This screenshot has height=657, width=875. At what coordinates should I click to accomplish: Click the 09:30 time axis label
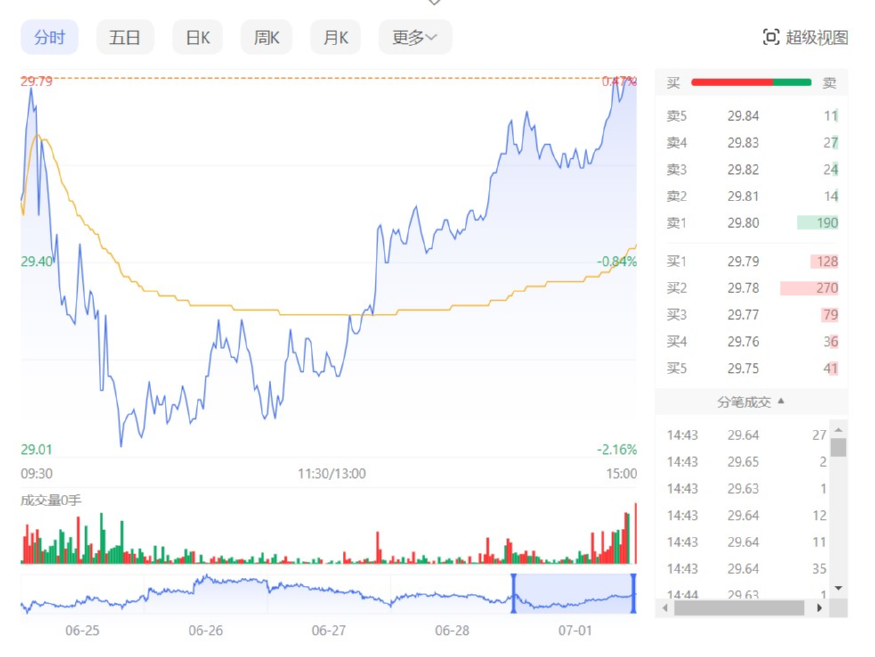click(37, 474)
